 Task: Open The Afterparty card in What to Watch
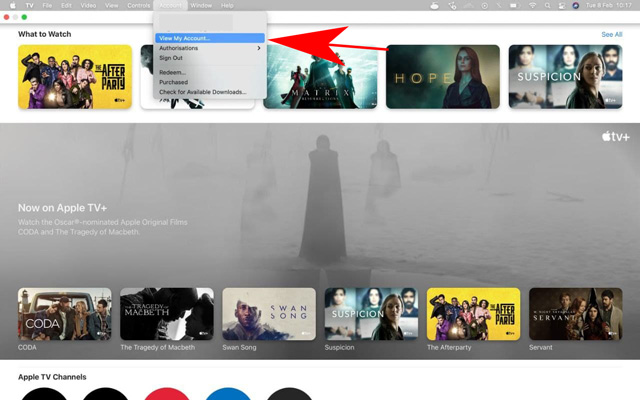pos(75,77)
